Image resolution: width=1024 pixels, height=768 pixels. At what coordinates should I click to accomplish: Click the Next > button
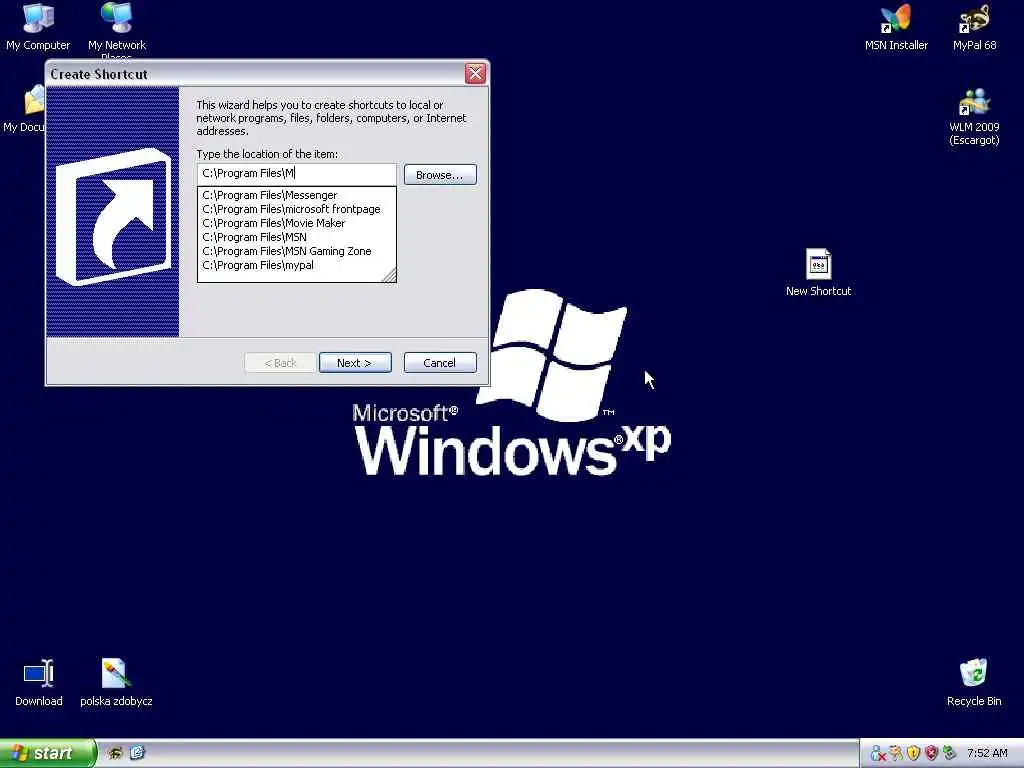[355, 363]
